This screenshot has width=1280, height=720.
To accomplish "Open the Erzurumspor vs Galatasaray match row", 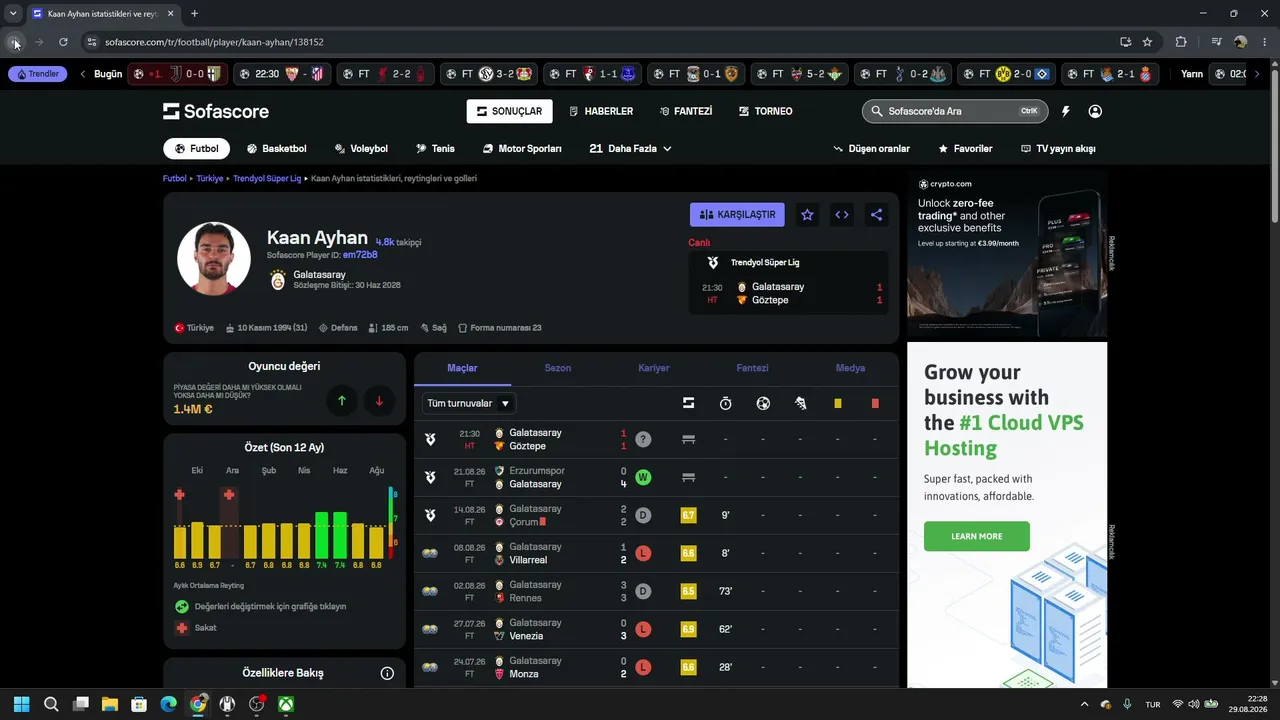I will click(x=656, y=478).
